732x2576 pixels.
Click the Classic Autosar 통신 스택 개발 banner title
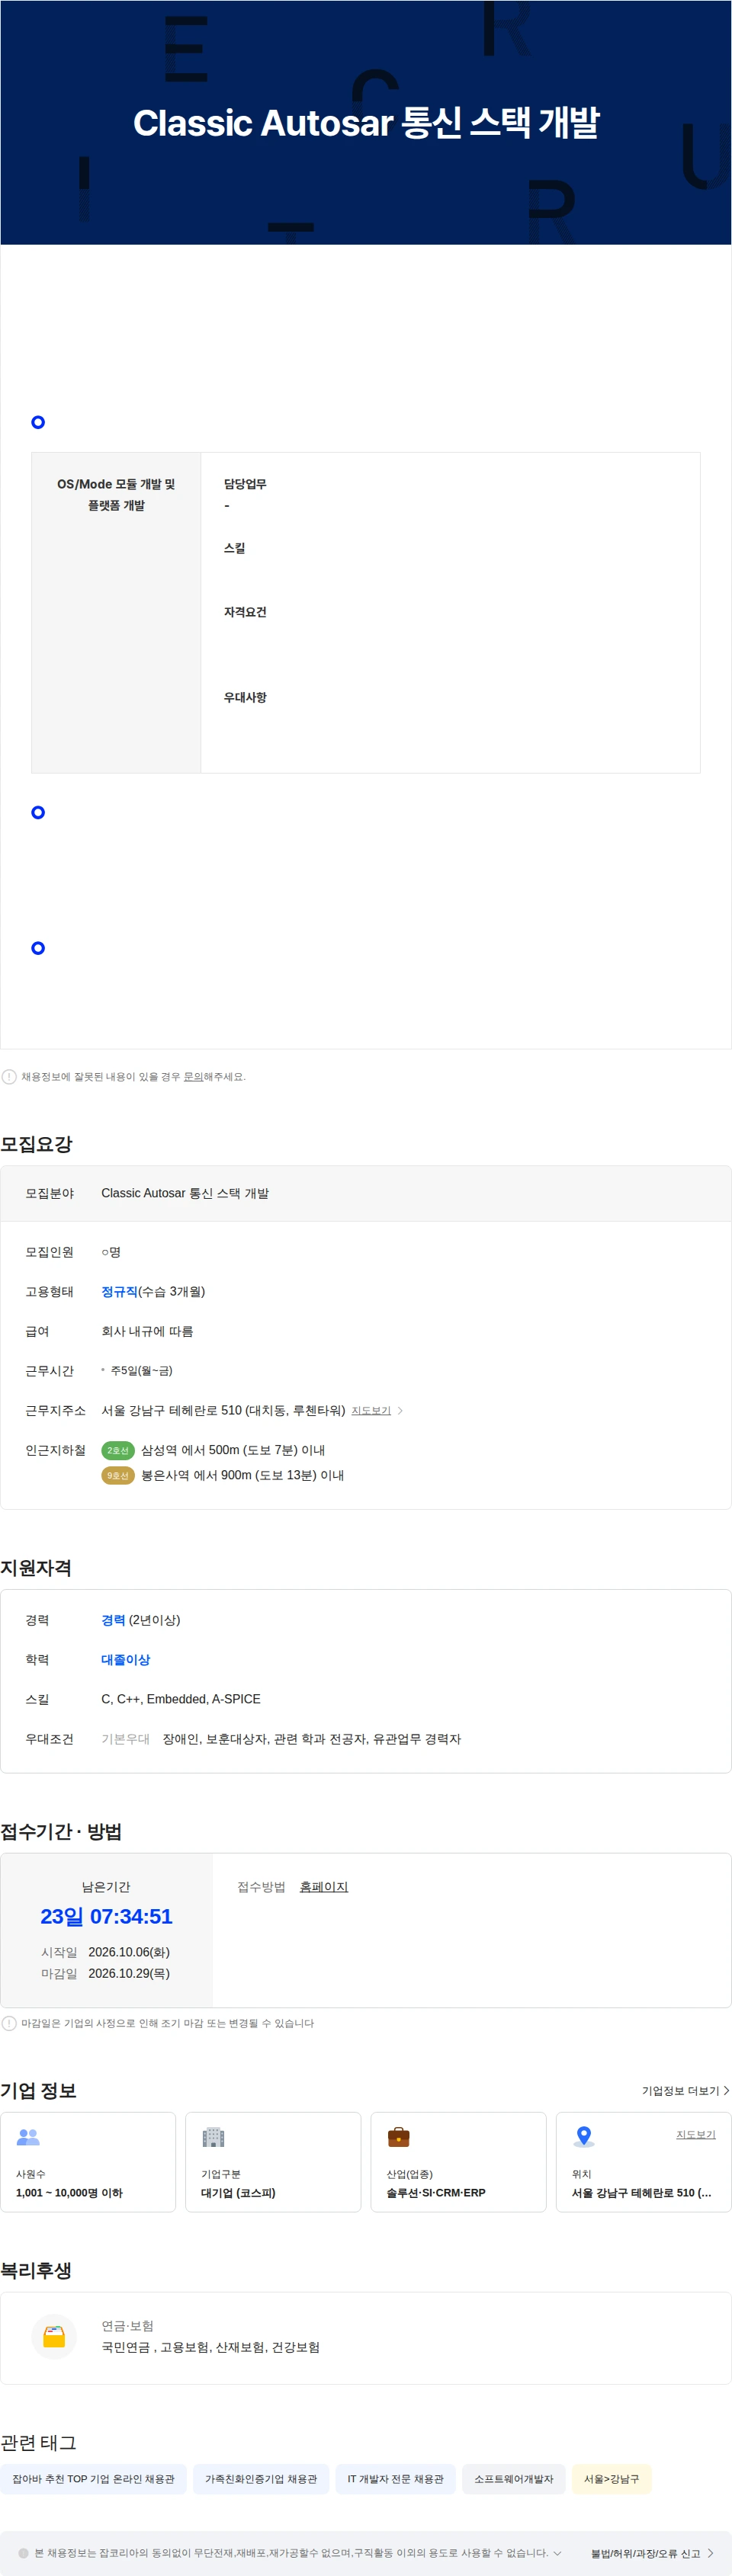[x=366, y=122]
